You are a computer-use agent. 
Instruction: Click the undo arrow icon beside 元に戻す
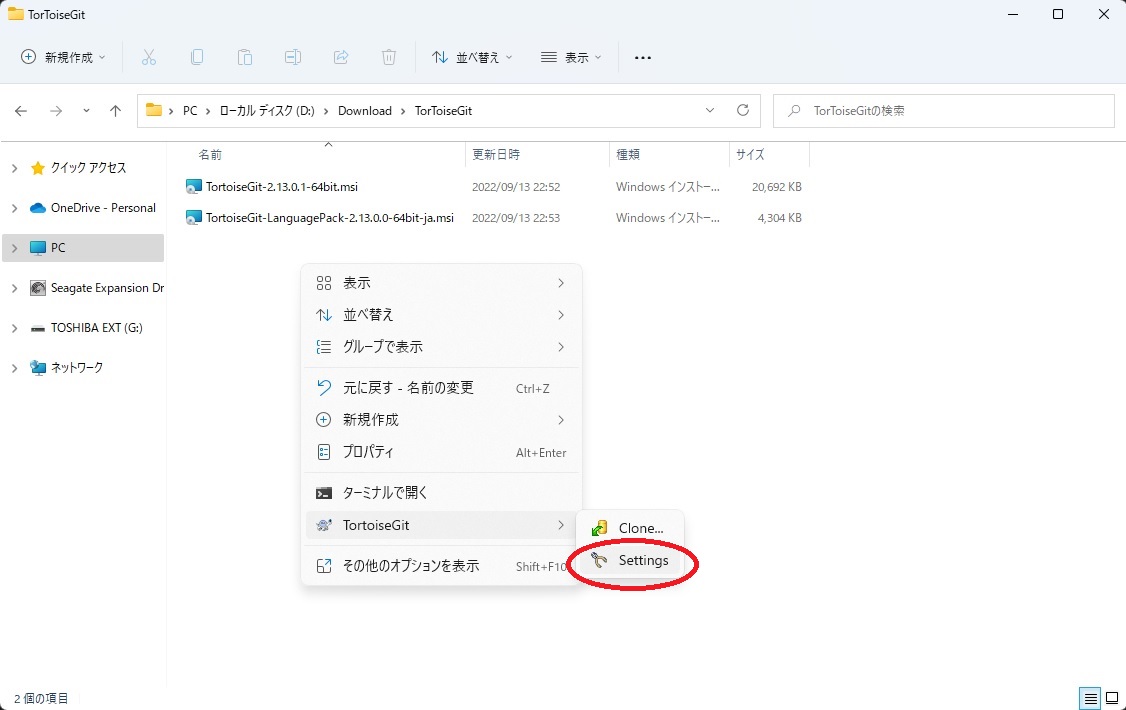pos(324,388)
